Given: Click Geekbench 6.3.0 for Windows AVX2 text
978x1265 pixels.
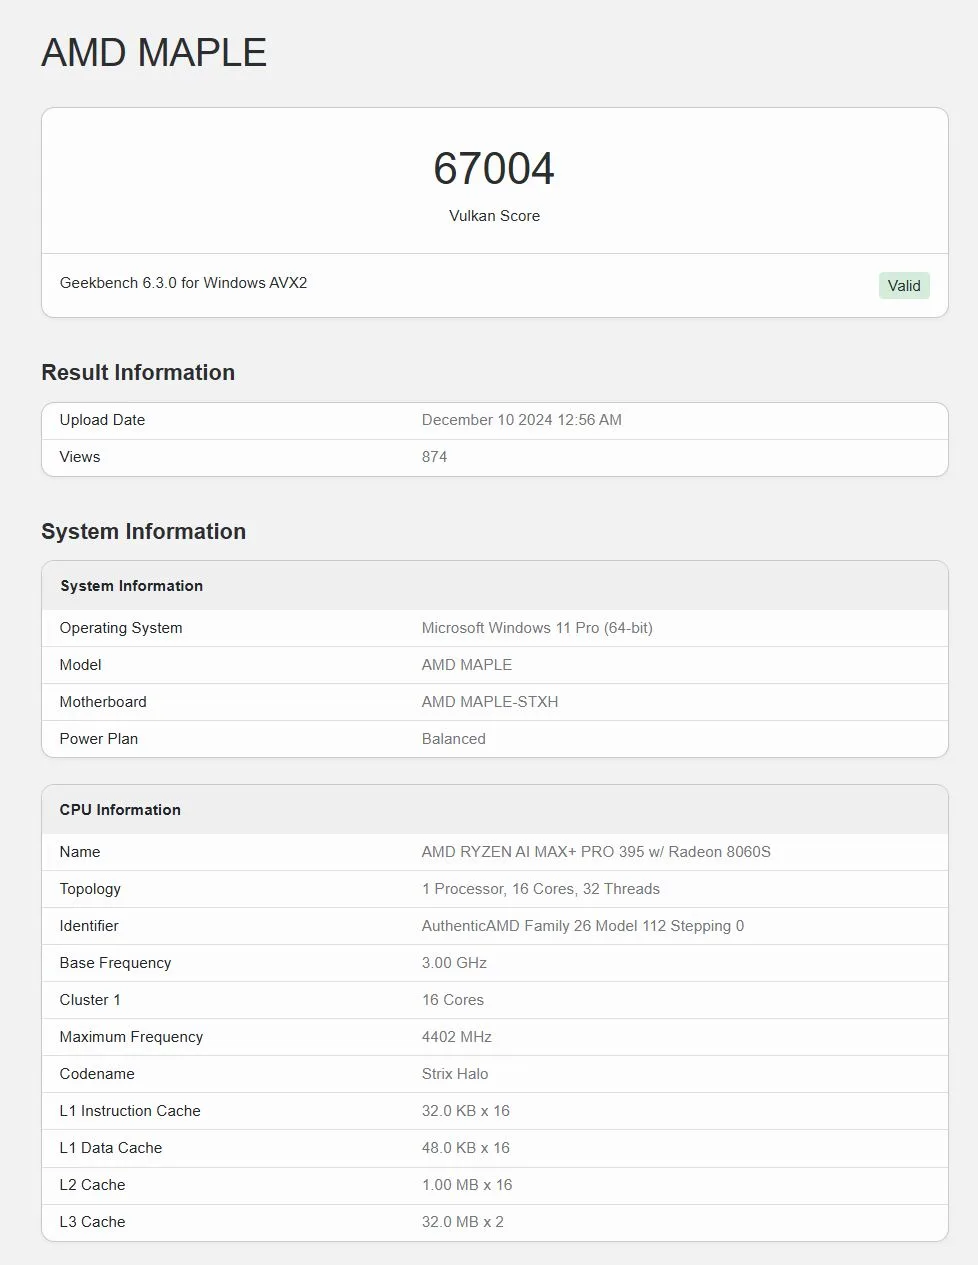Looking at the screenshot, I should click(183, 283).
